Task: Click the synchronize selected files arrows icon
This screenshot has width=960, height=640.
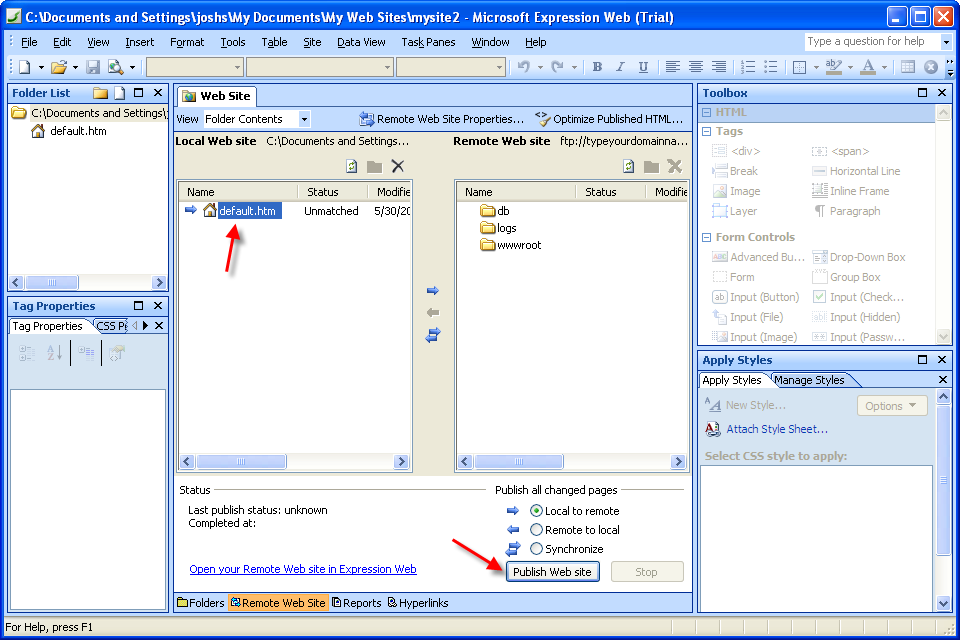Action: tap(433, 335)
